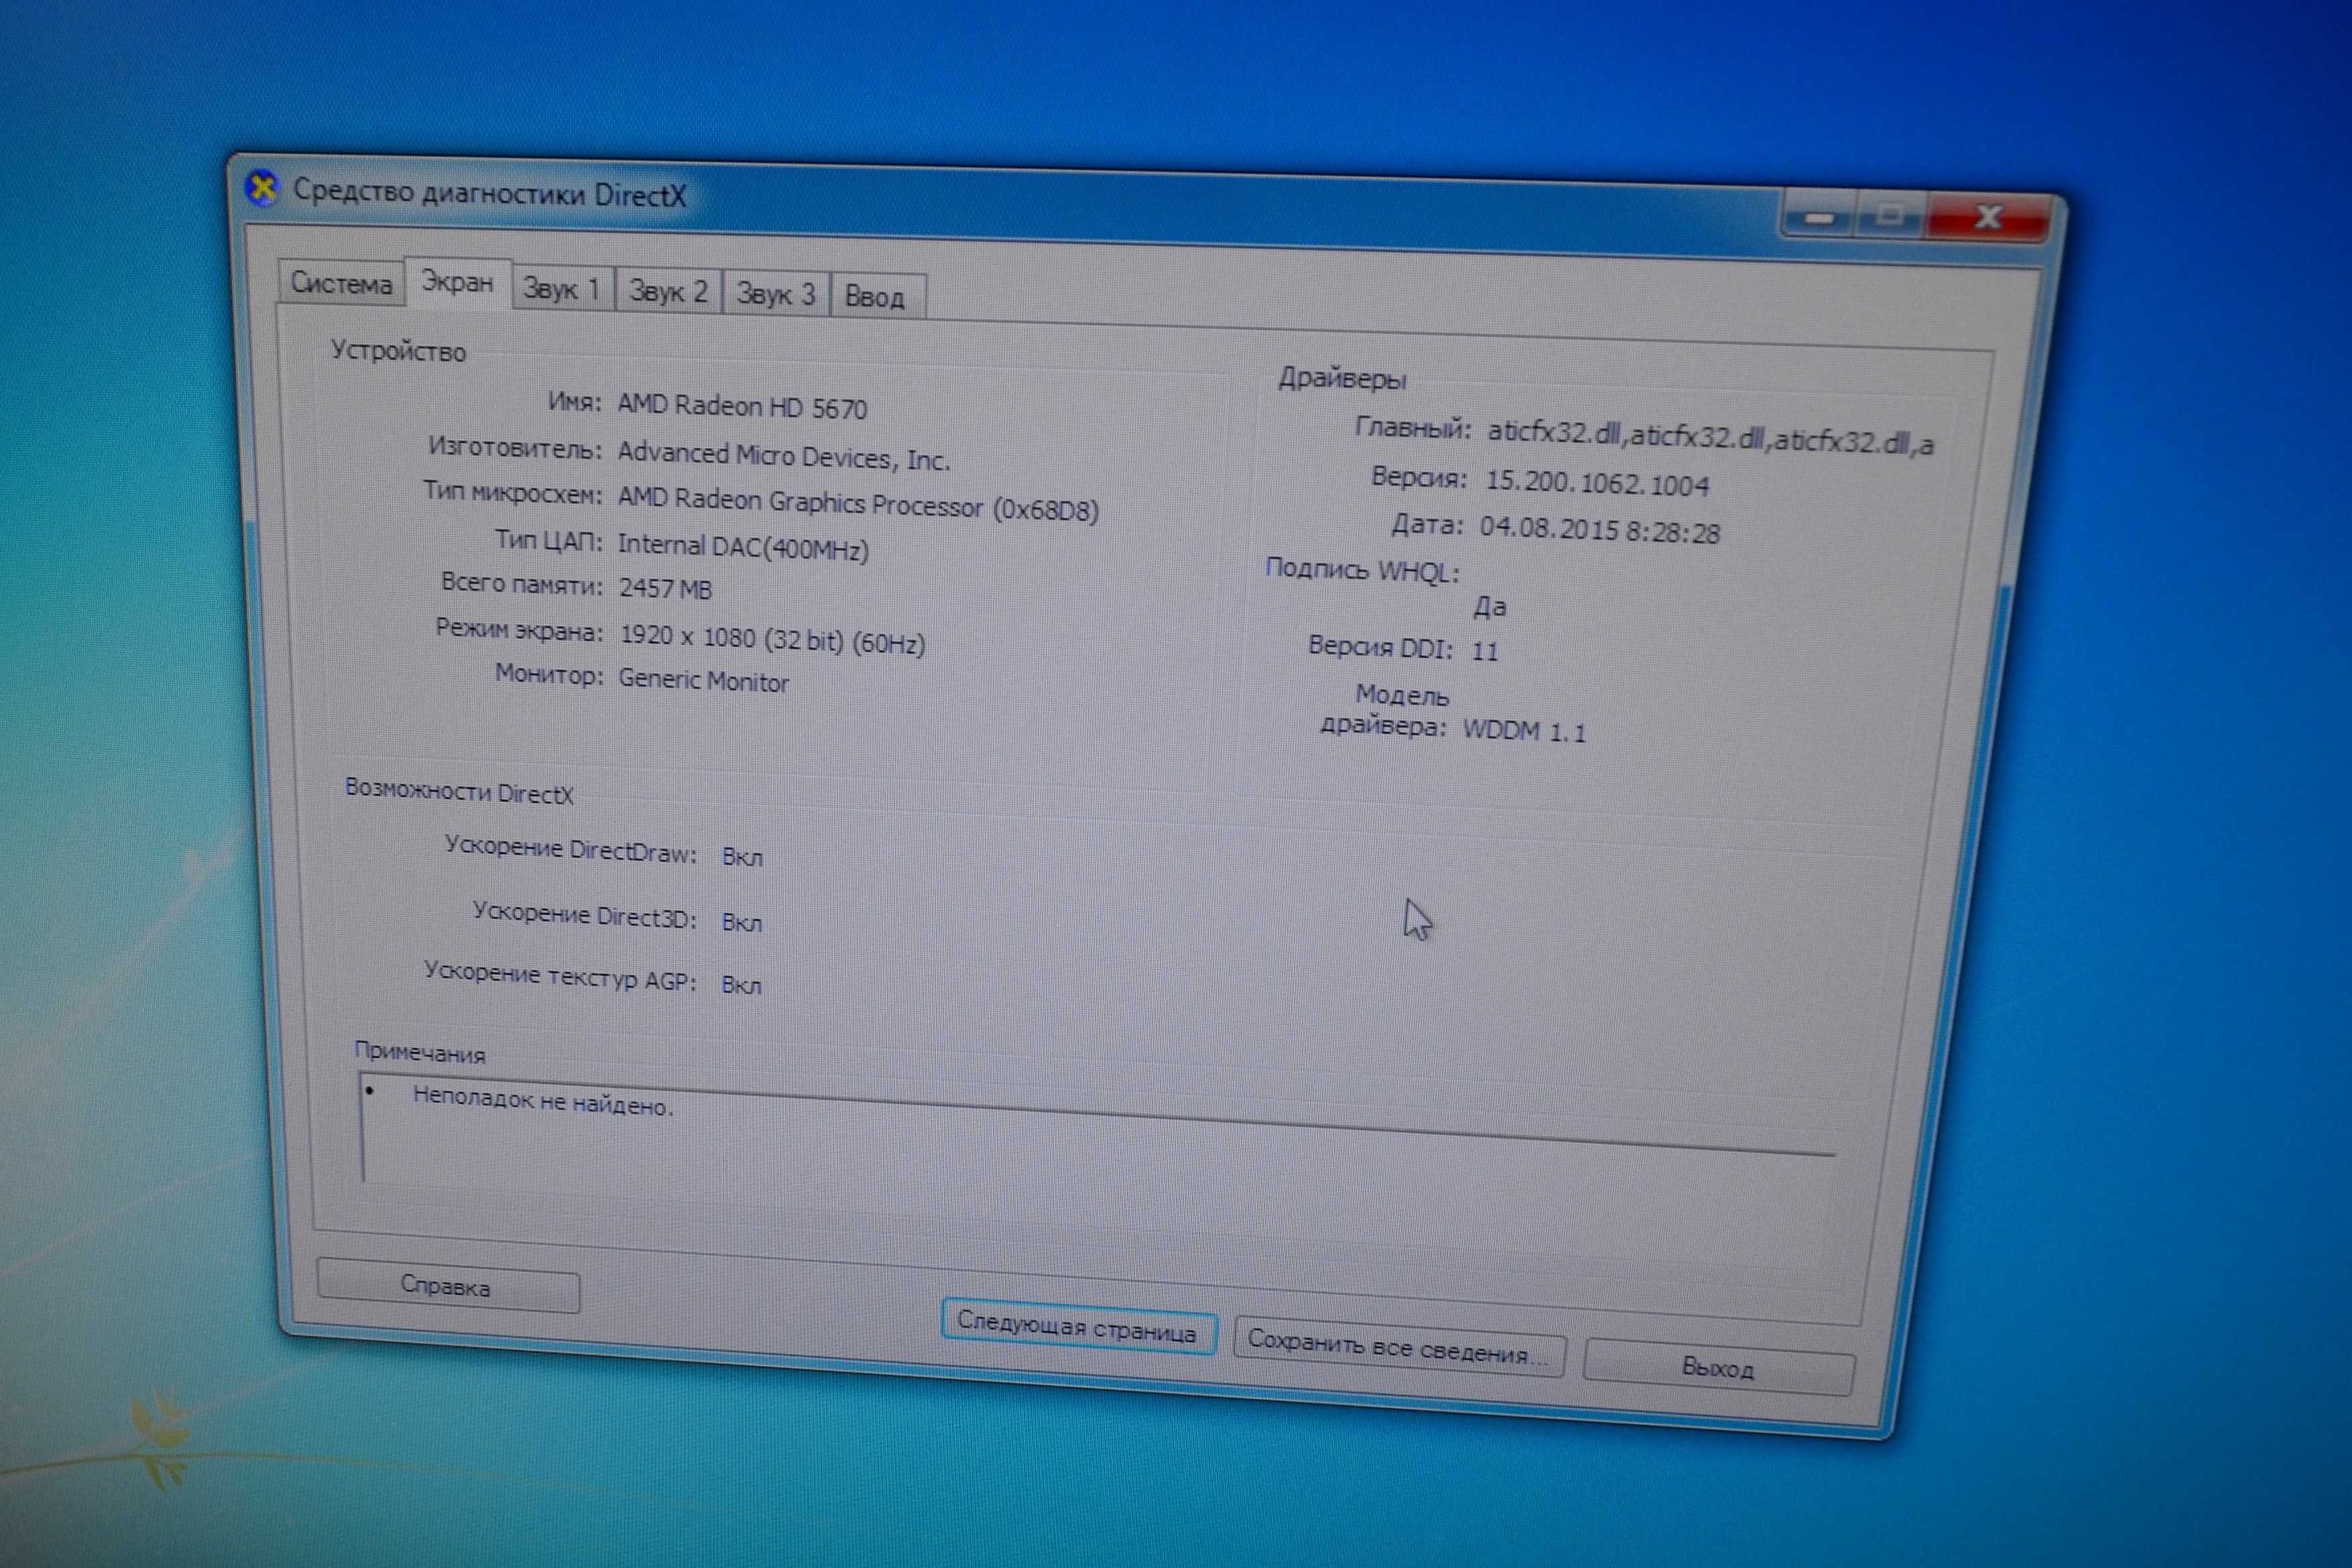Select the Экран tab
This screenshot has height=1568, width=2352.
[x=457, y=283]
